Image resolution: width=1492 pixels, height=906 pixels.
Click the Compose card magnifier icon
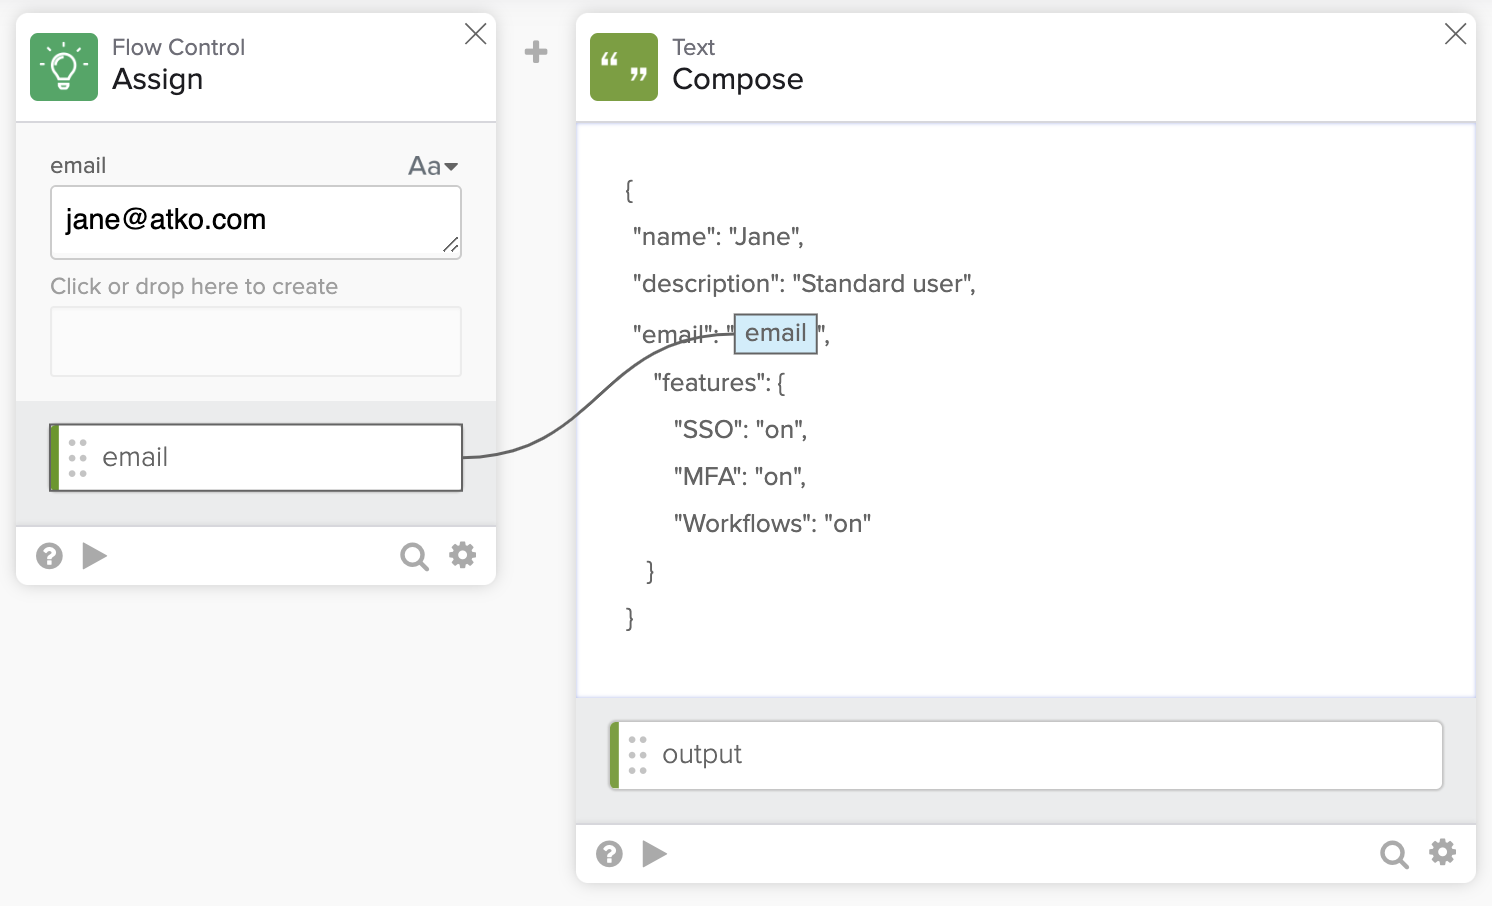tap(1393, 854)
